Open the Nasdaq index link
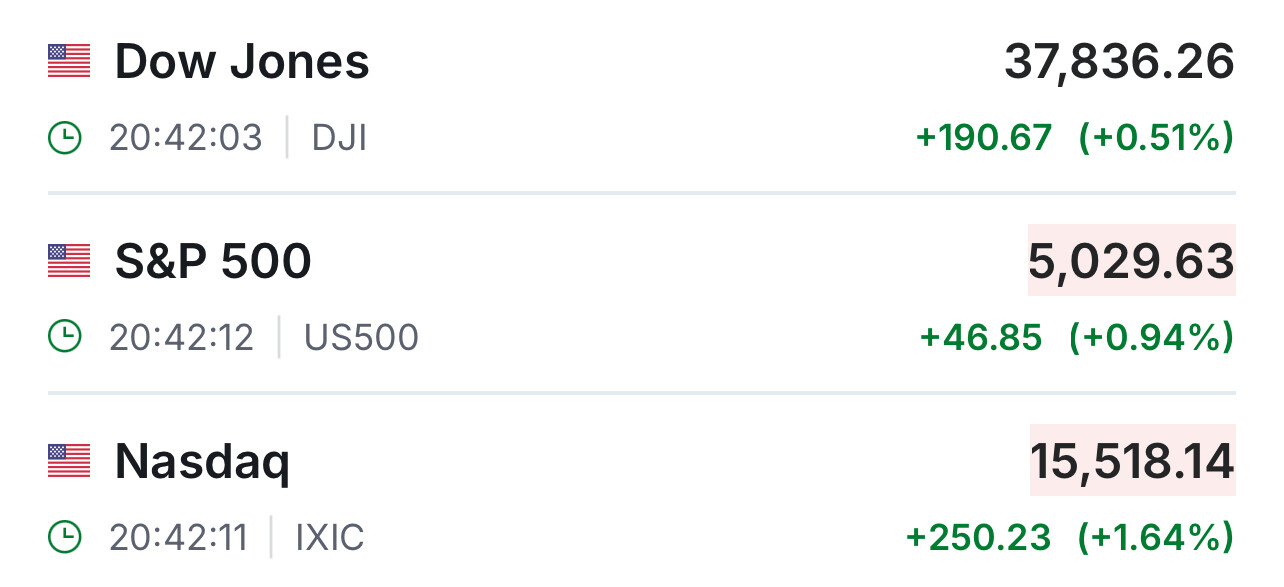The width and height of the screenshot is (1284, 587). coord(202,462)
